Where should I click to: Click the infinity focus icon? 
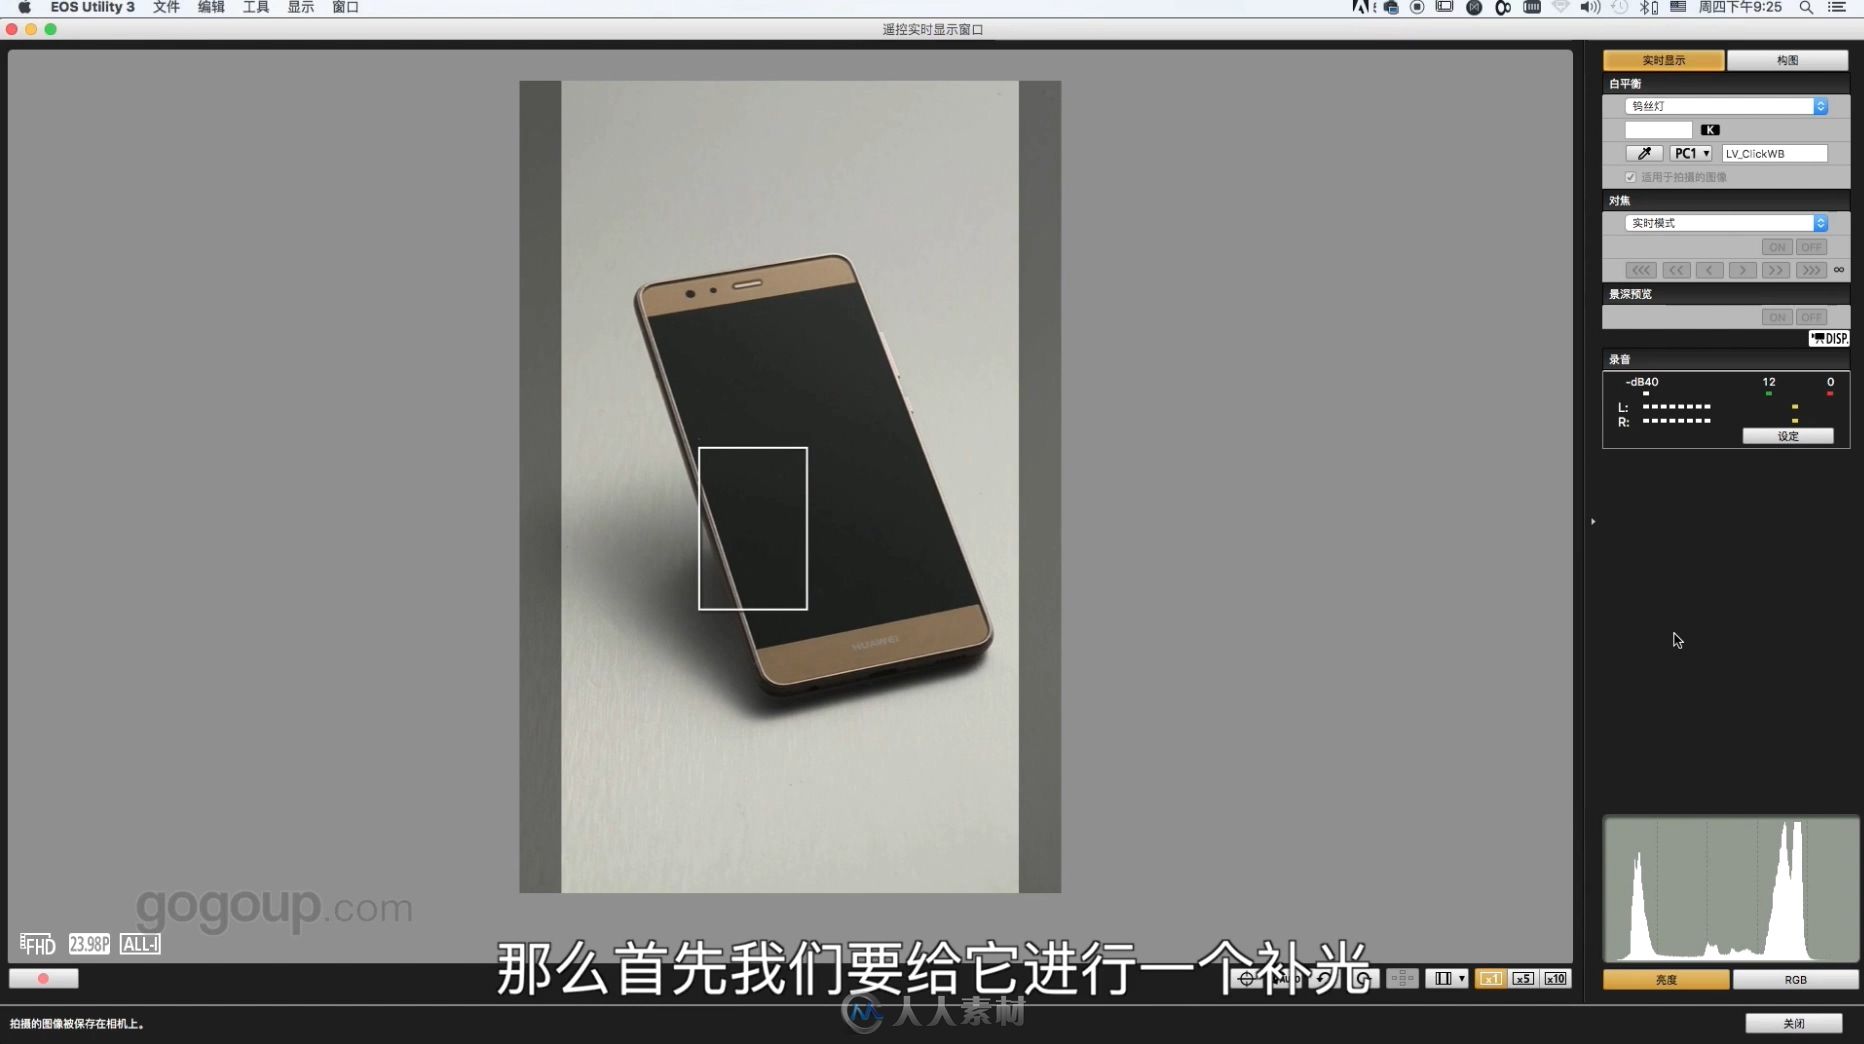click(x=1838, y=270)
